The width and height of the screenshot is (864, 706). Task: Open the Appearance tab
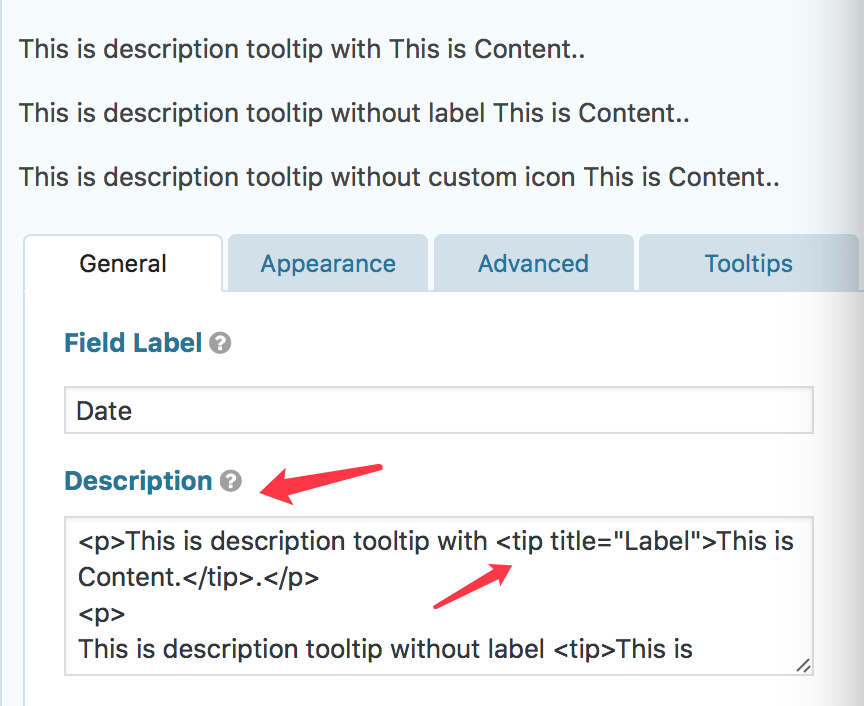(x=328, y=264)
